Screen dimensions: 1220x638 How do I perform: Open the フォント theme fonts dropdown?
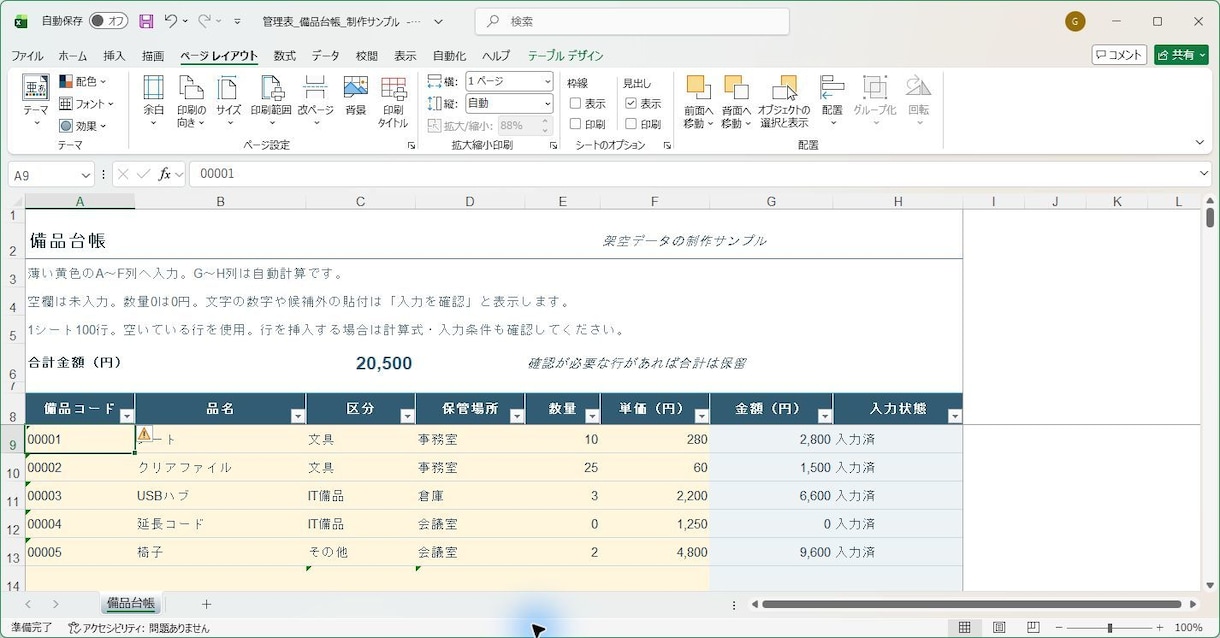[x=86, y=103]
